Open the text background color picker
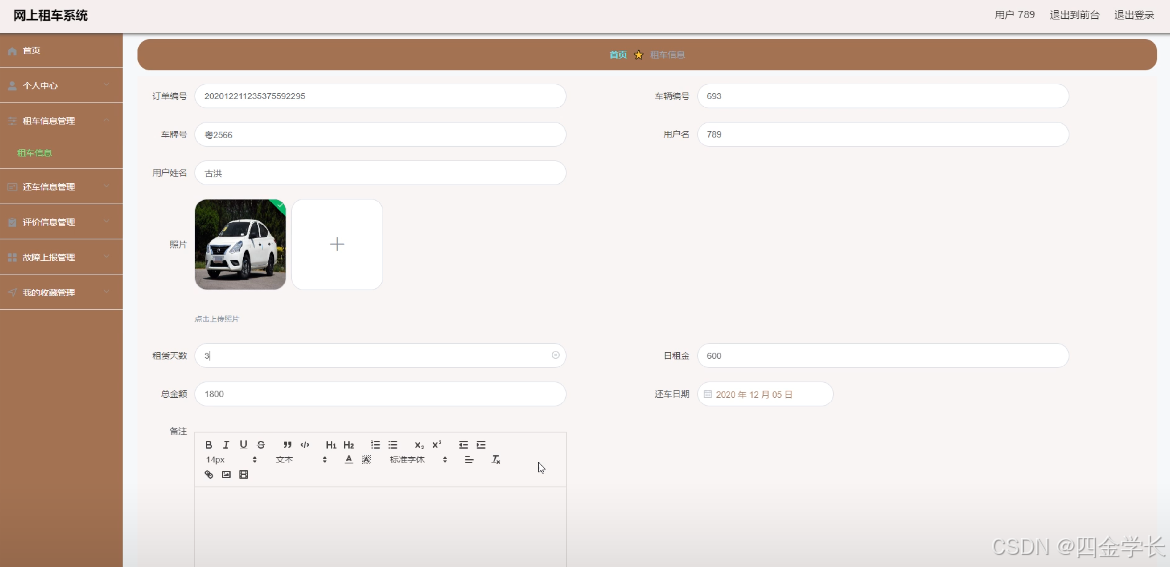 [366, 460]
